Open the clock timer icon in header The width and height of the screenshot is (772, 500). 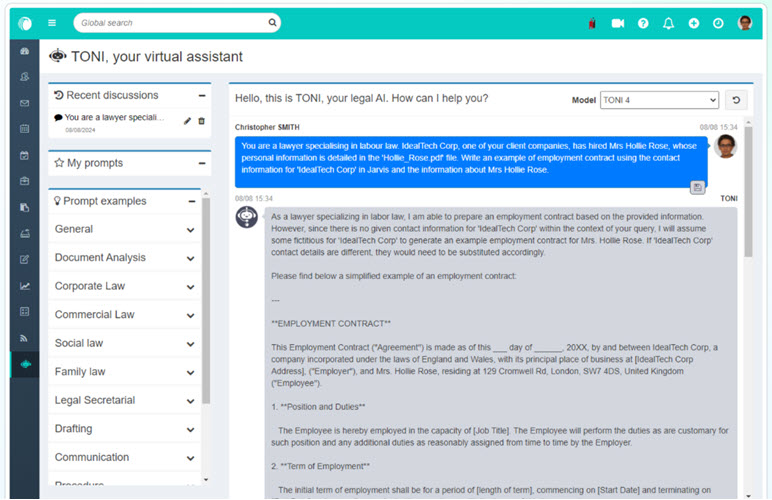[718, 23]
